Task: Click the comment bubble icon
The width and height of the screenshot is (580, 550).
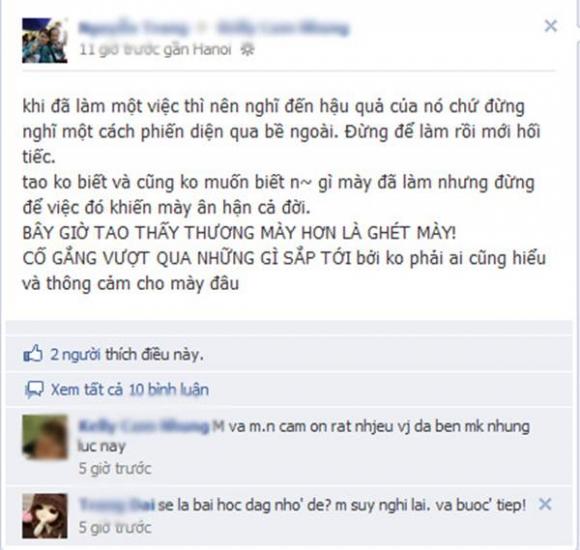Action: click(34, 390)
